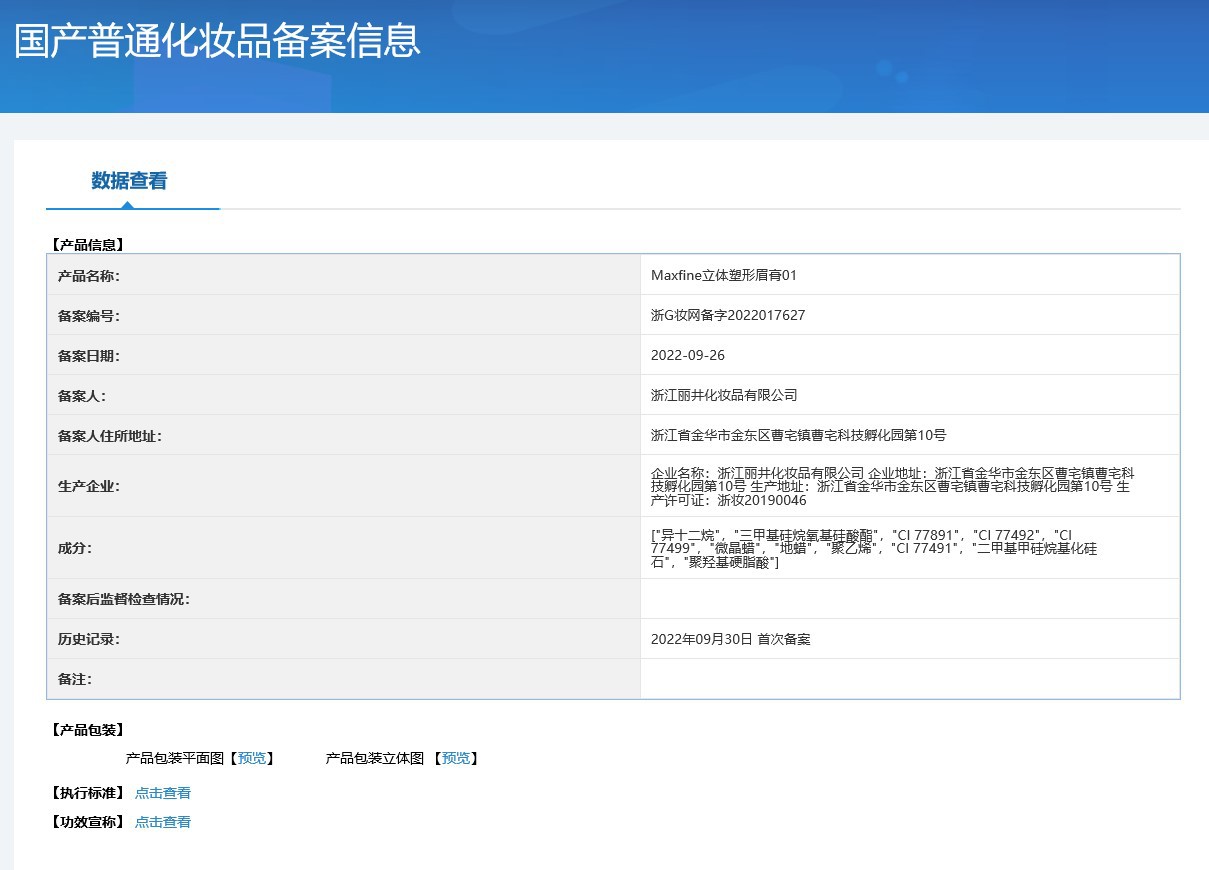Click the 备案日期 row label

pyautogui.click(x=89, y=355)
